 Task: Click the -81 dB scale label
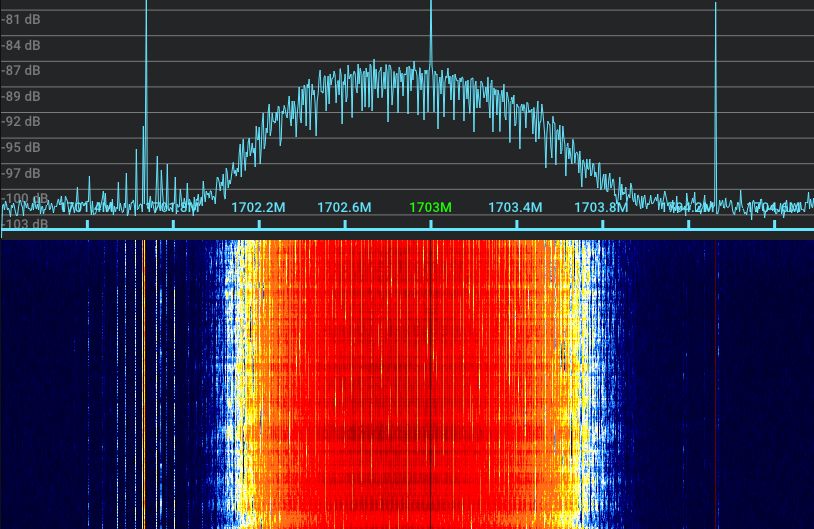(21, 18)
